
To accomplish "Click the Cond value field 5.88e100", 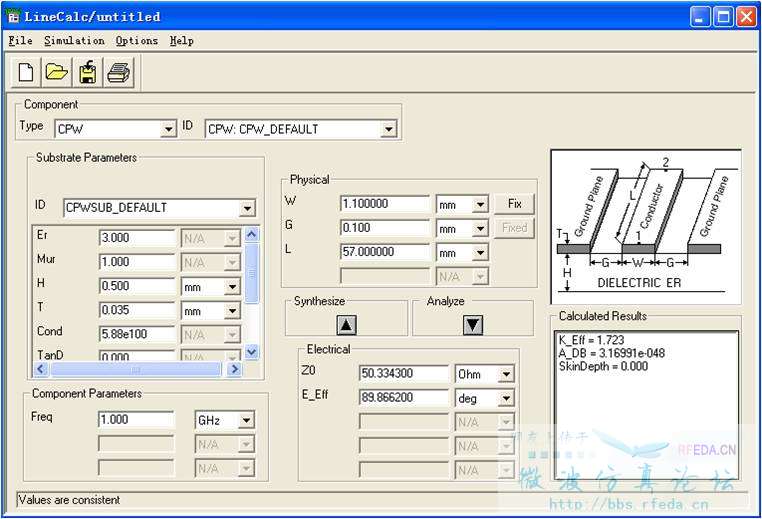I will pyautogui.click(x=137, y=334).
